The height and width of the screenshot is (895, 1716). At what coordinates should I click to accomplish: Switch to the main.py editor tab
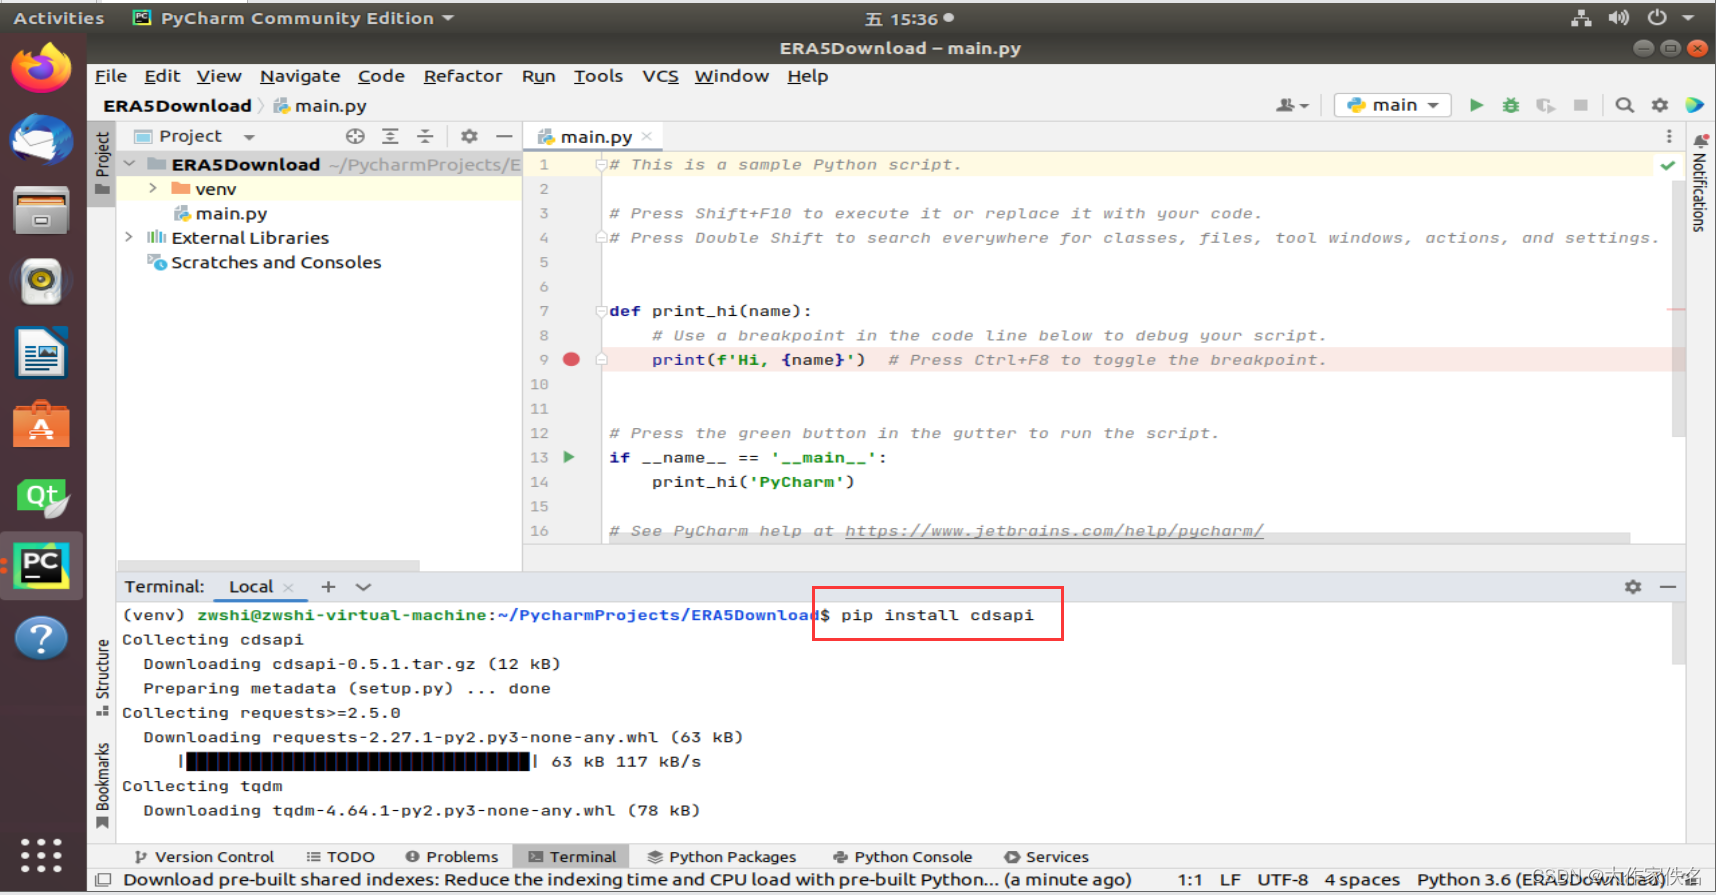pos(596,137)
